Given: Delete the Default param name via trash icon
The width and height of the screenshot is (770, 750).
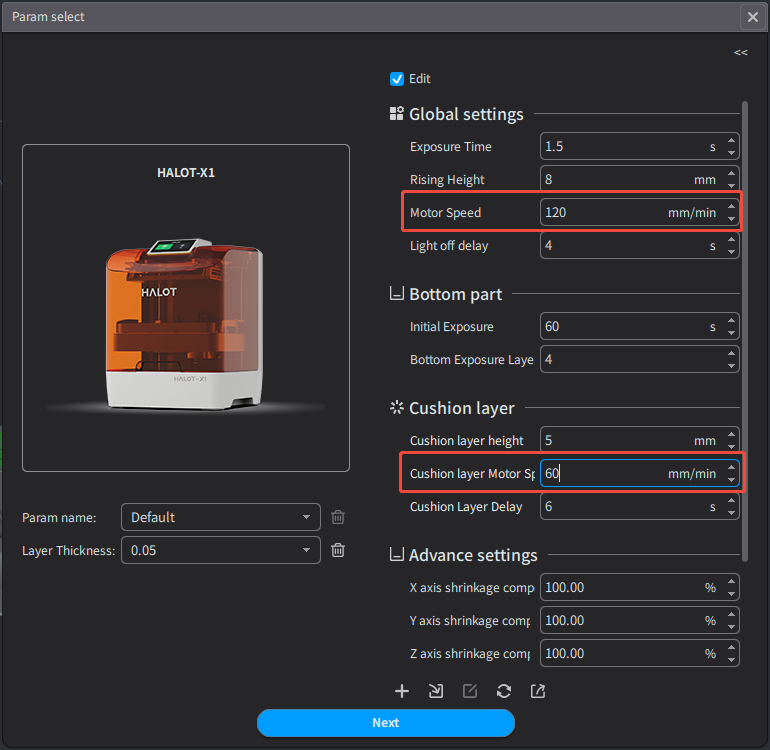Looking at the screenshot, I should (x=338, y=517).
